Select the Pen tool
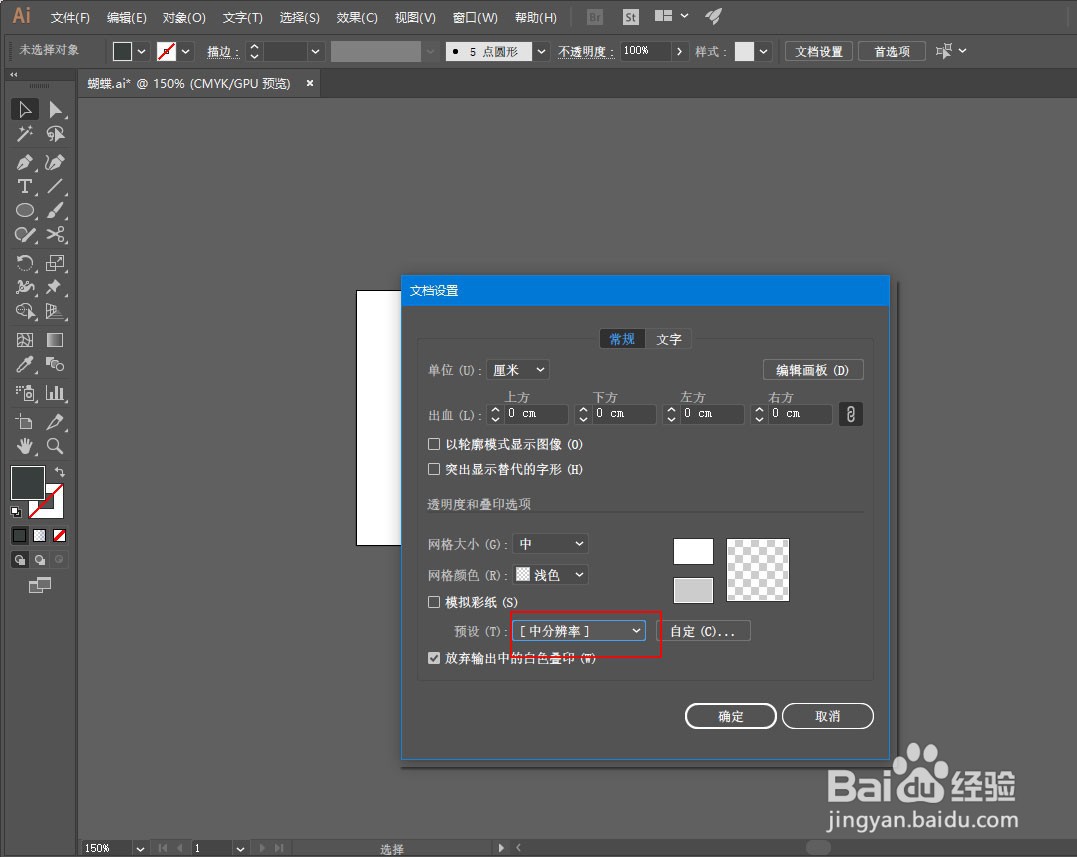Screen dimensions: 1077x857 (x=25, y=163)
